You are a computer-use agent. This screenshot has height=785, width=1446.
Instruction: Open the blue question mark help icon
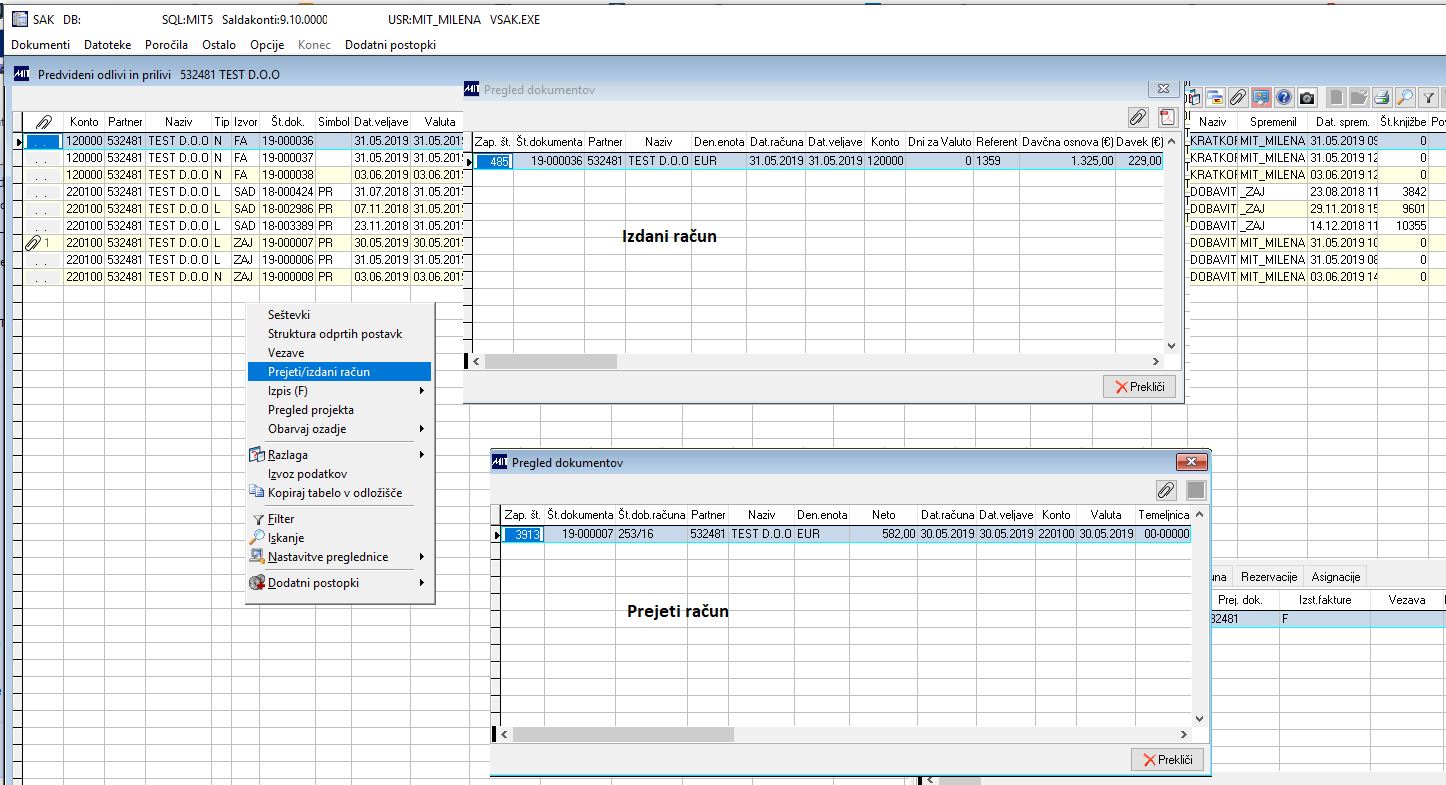pos(1284,97)
